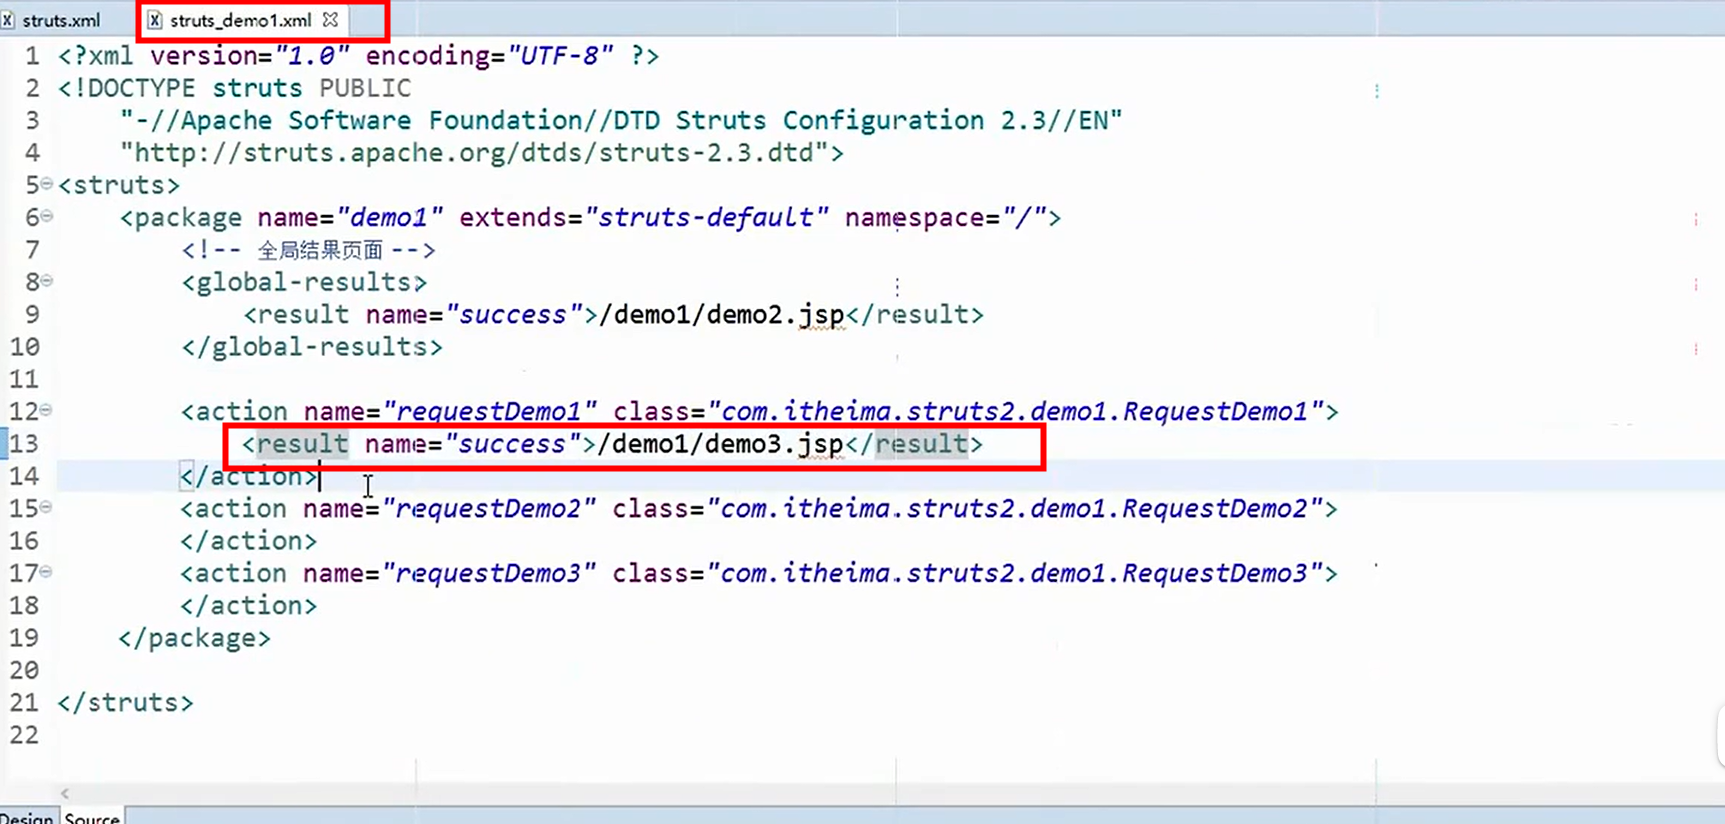Collapse the <struts> element on line 5
Viewport: 1725px width, 824px height.
click(x=47, y=184)
